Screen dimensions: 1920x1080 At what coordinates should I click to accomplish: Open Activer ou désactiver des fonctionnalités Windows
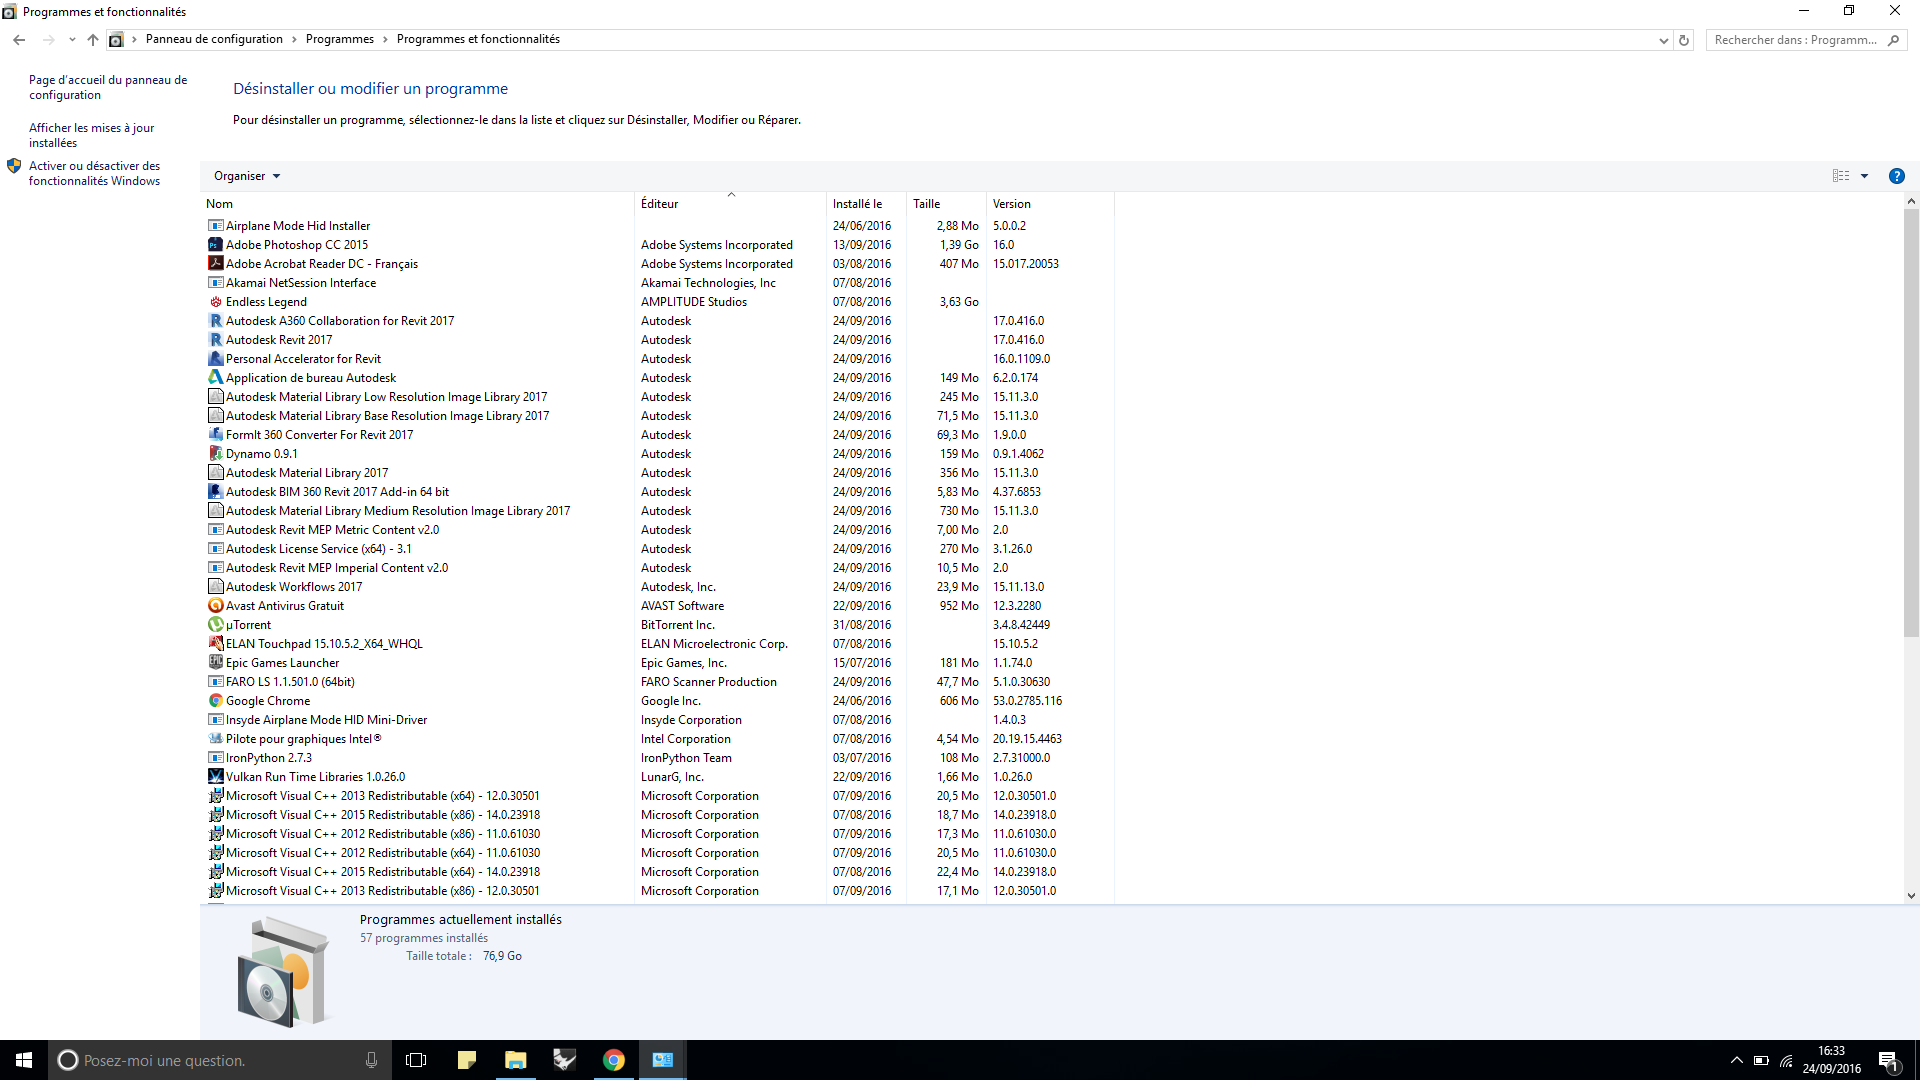[x=95, y=174]
